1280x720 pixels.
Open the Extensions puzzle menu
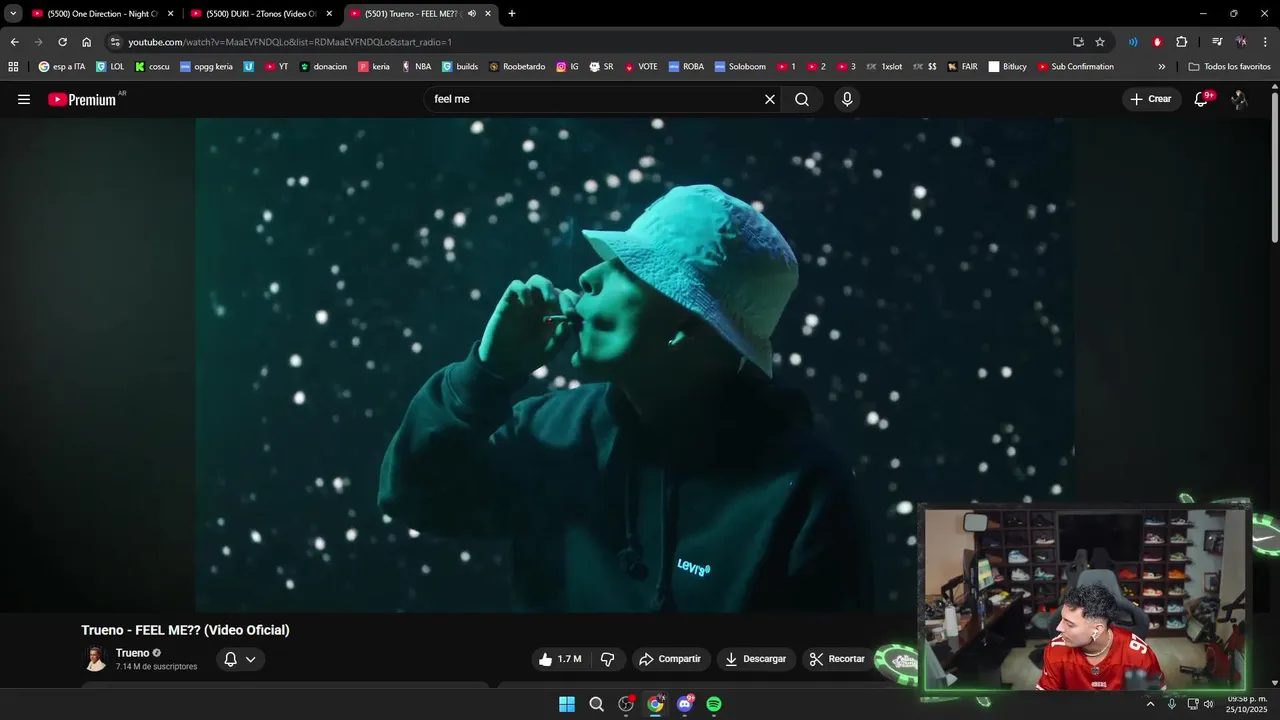click(1181, 42)
